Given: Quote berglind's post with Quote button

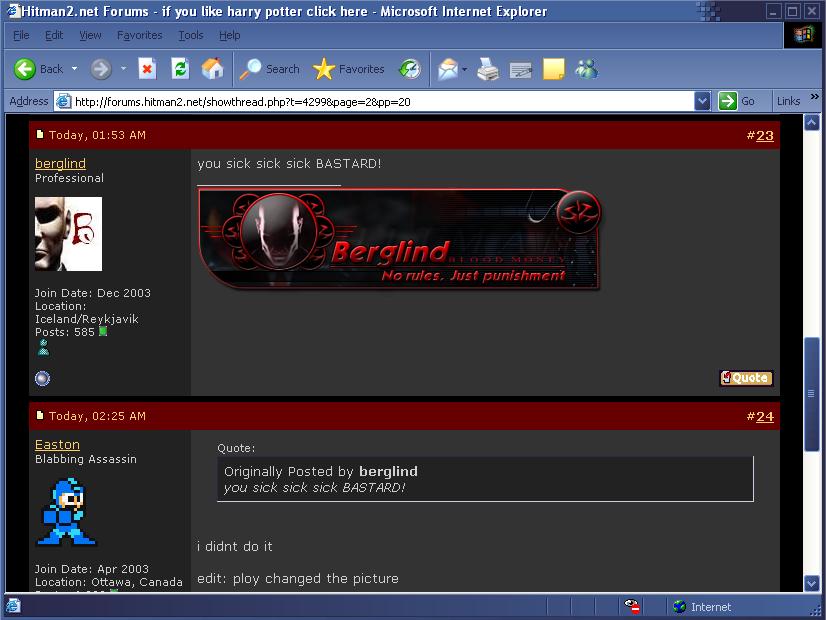Looking at the screenshot, I should 746,378.
